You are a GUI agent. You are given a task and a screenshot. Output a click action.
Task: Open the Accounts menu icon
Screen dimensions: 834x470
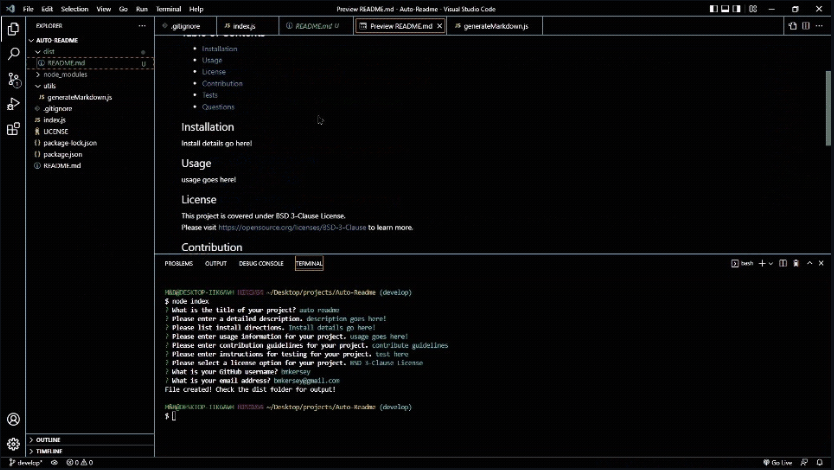click(13, 419)
